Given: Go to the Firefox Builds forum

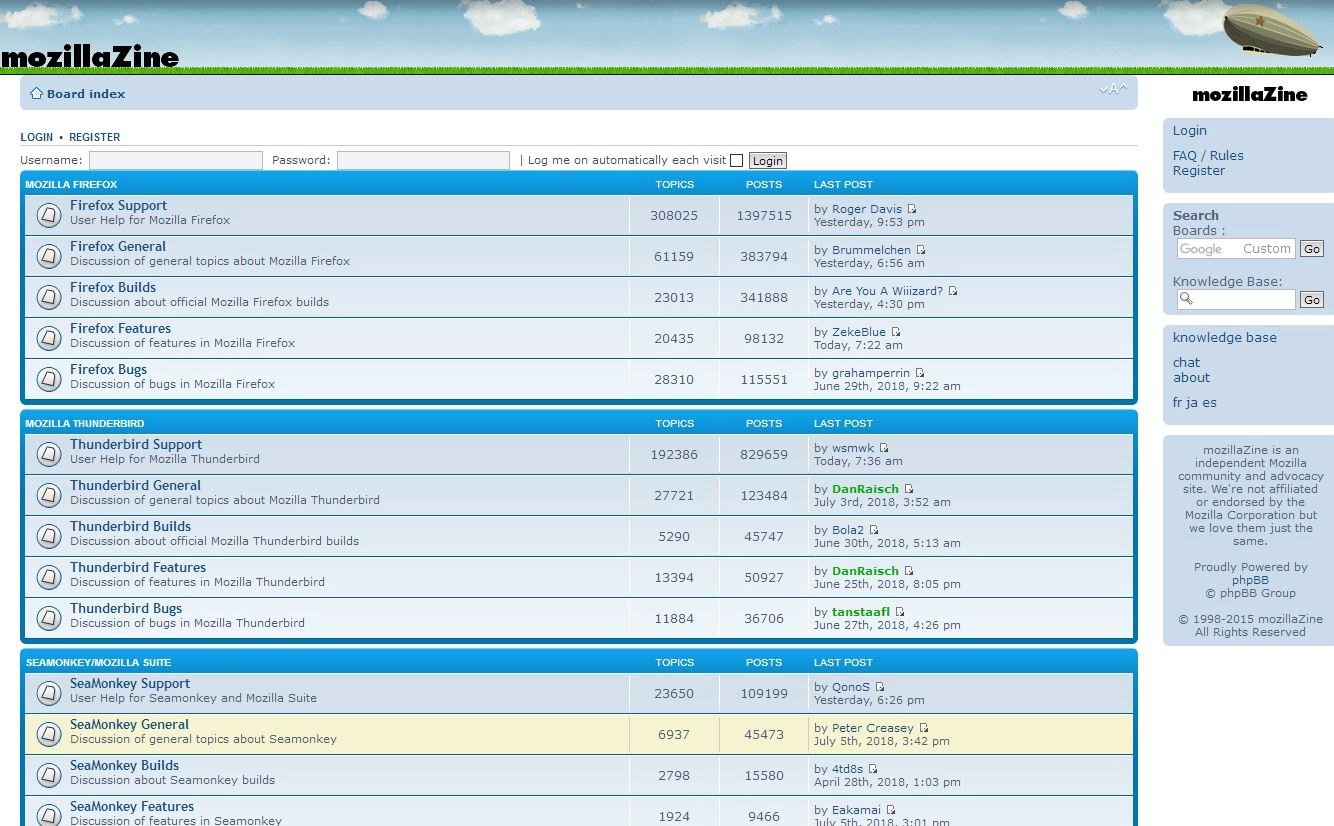Looking at the screenshot, I should tap(113, 288).
